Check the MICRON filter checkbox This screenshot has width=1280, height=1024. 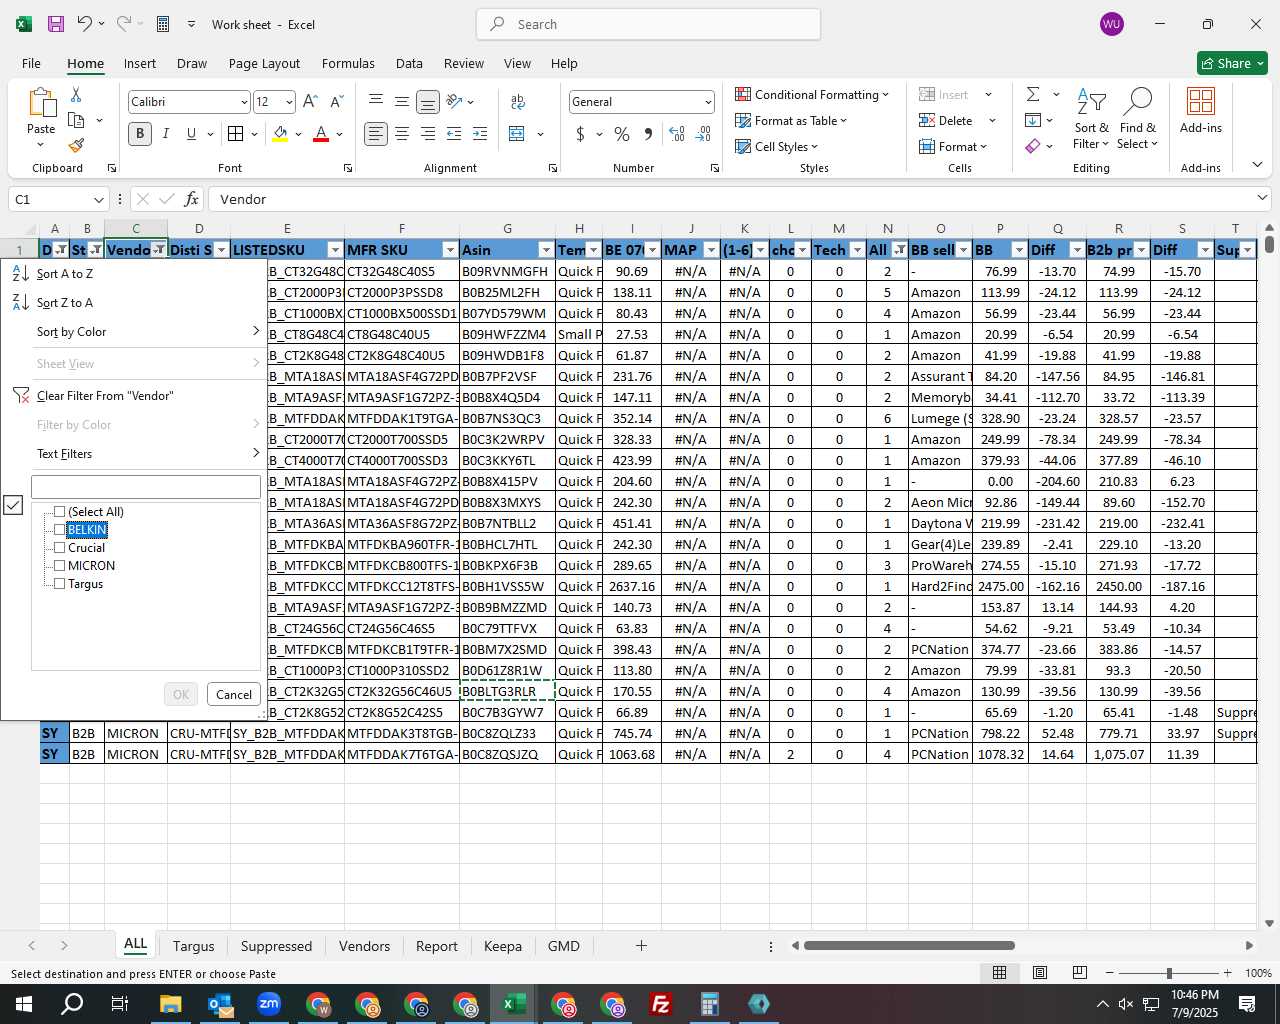pyautogui.click(x=60, y=566)
